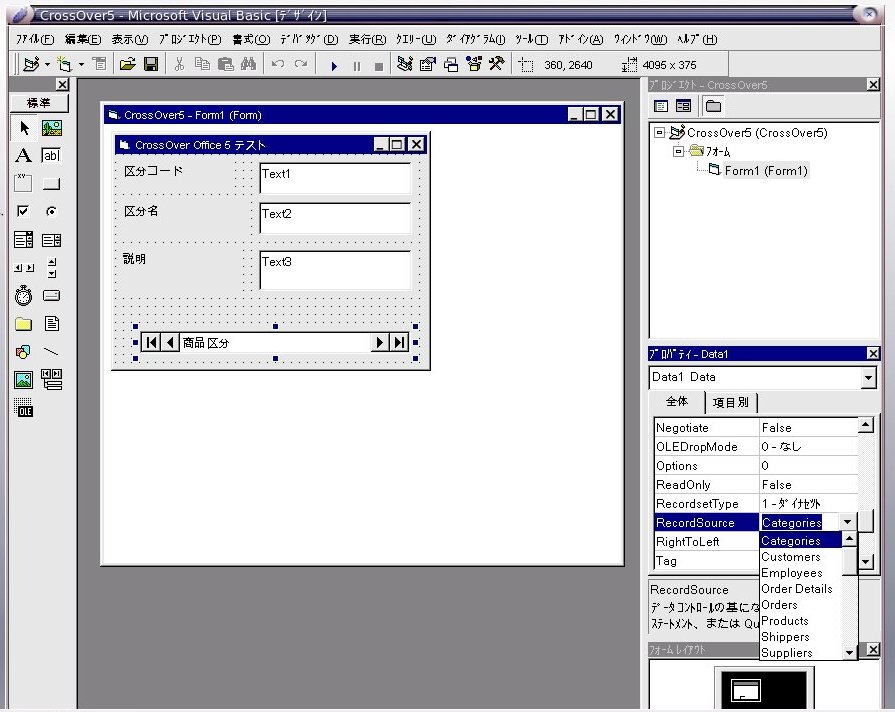Select the Data control tool in toolbox
Viewport: 895px width, 712px height.
pyautogui.click(x=51, y=380)
